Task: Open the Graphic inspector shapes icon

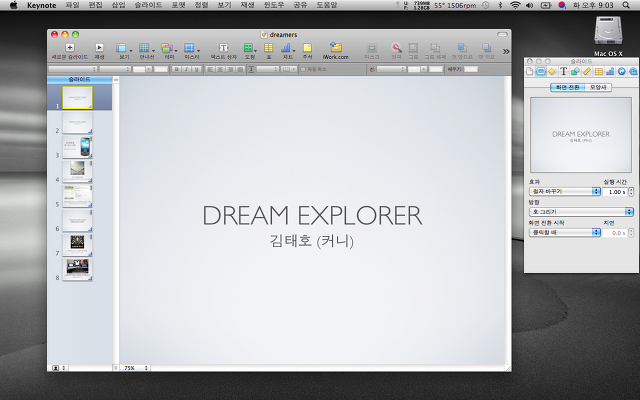Action: tap(575, 72)
